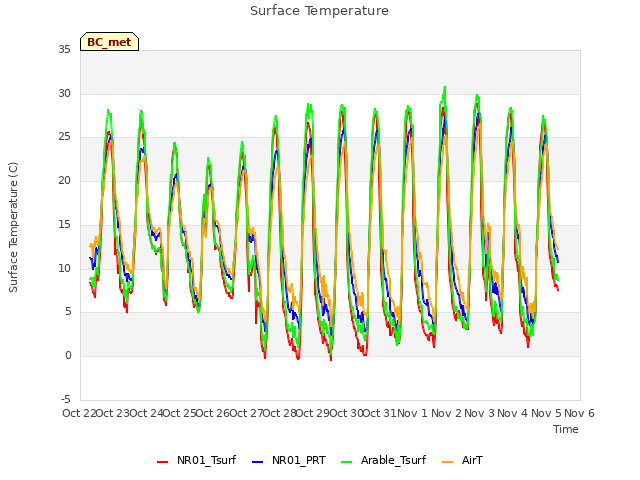This screenshot has width=640, height=480.
Task: Click the Oct 27 x-axis tick label
Action: tap(246, 413)
